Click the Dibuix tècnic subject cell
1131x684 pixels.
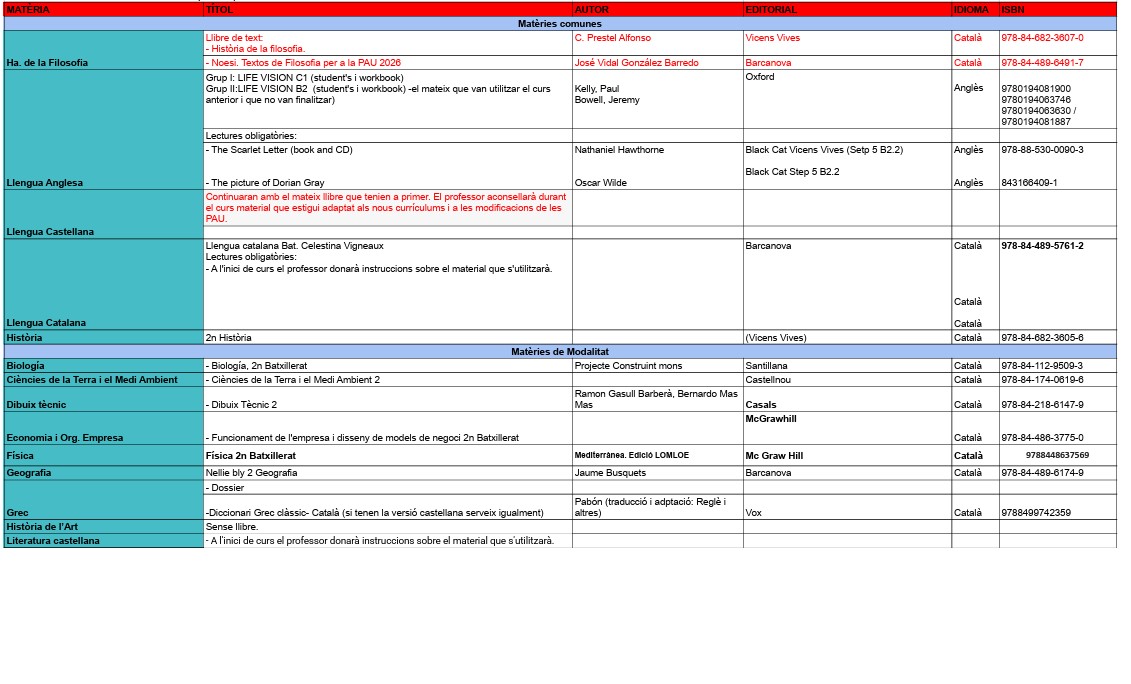tap(37, 405)
